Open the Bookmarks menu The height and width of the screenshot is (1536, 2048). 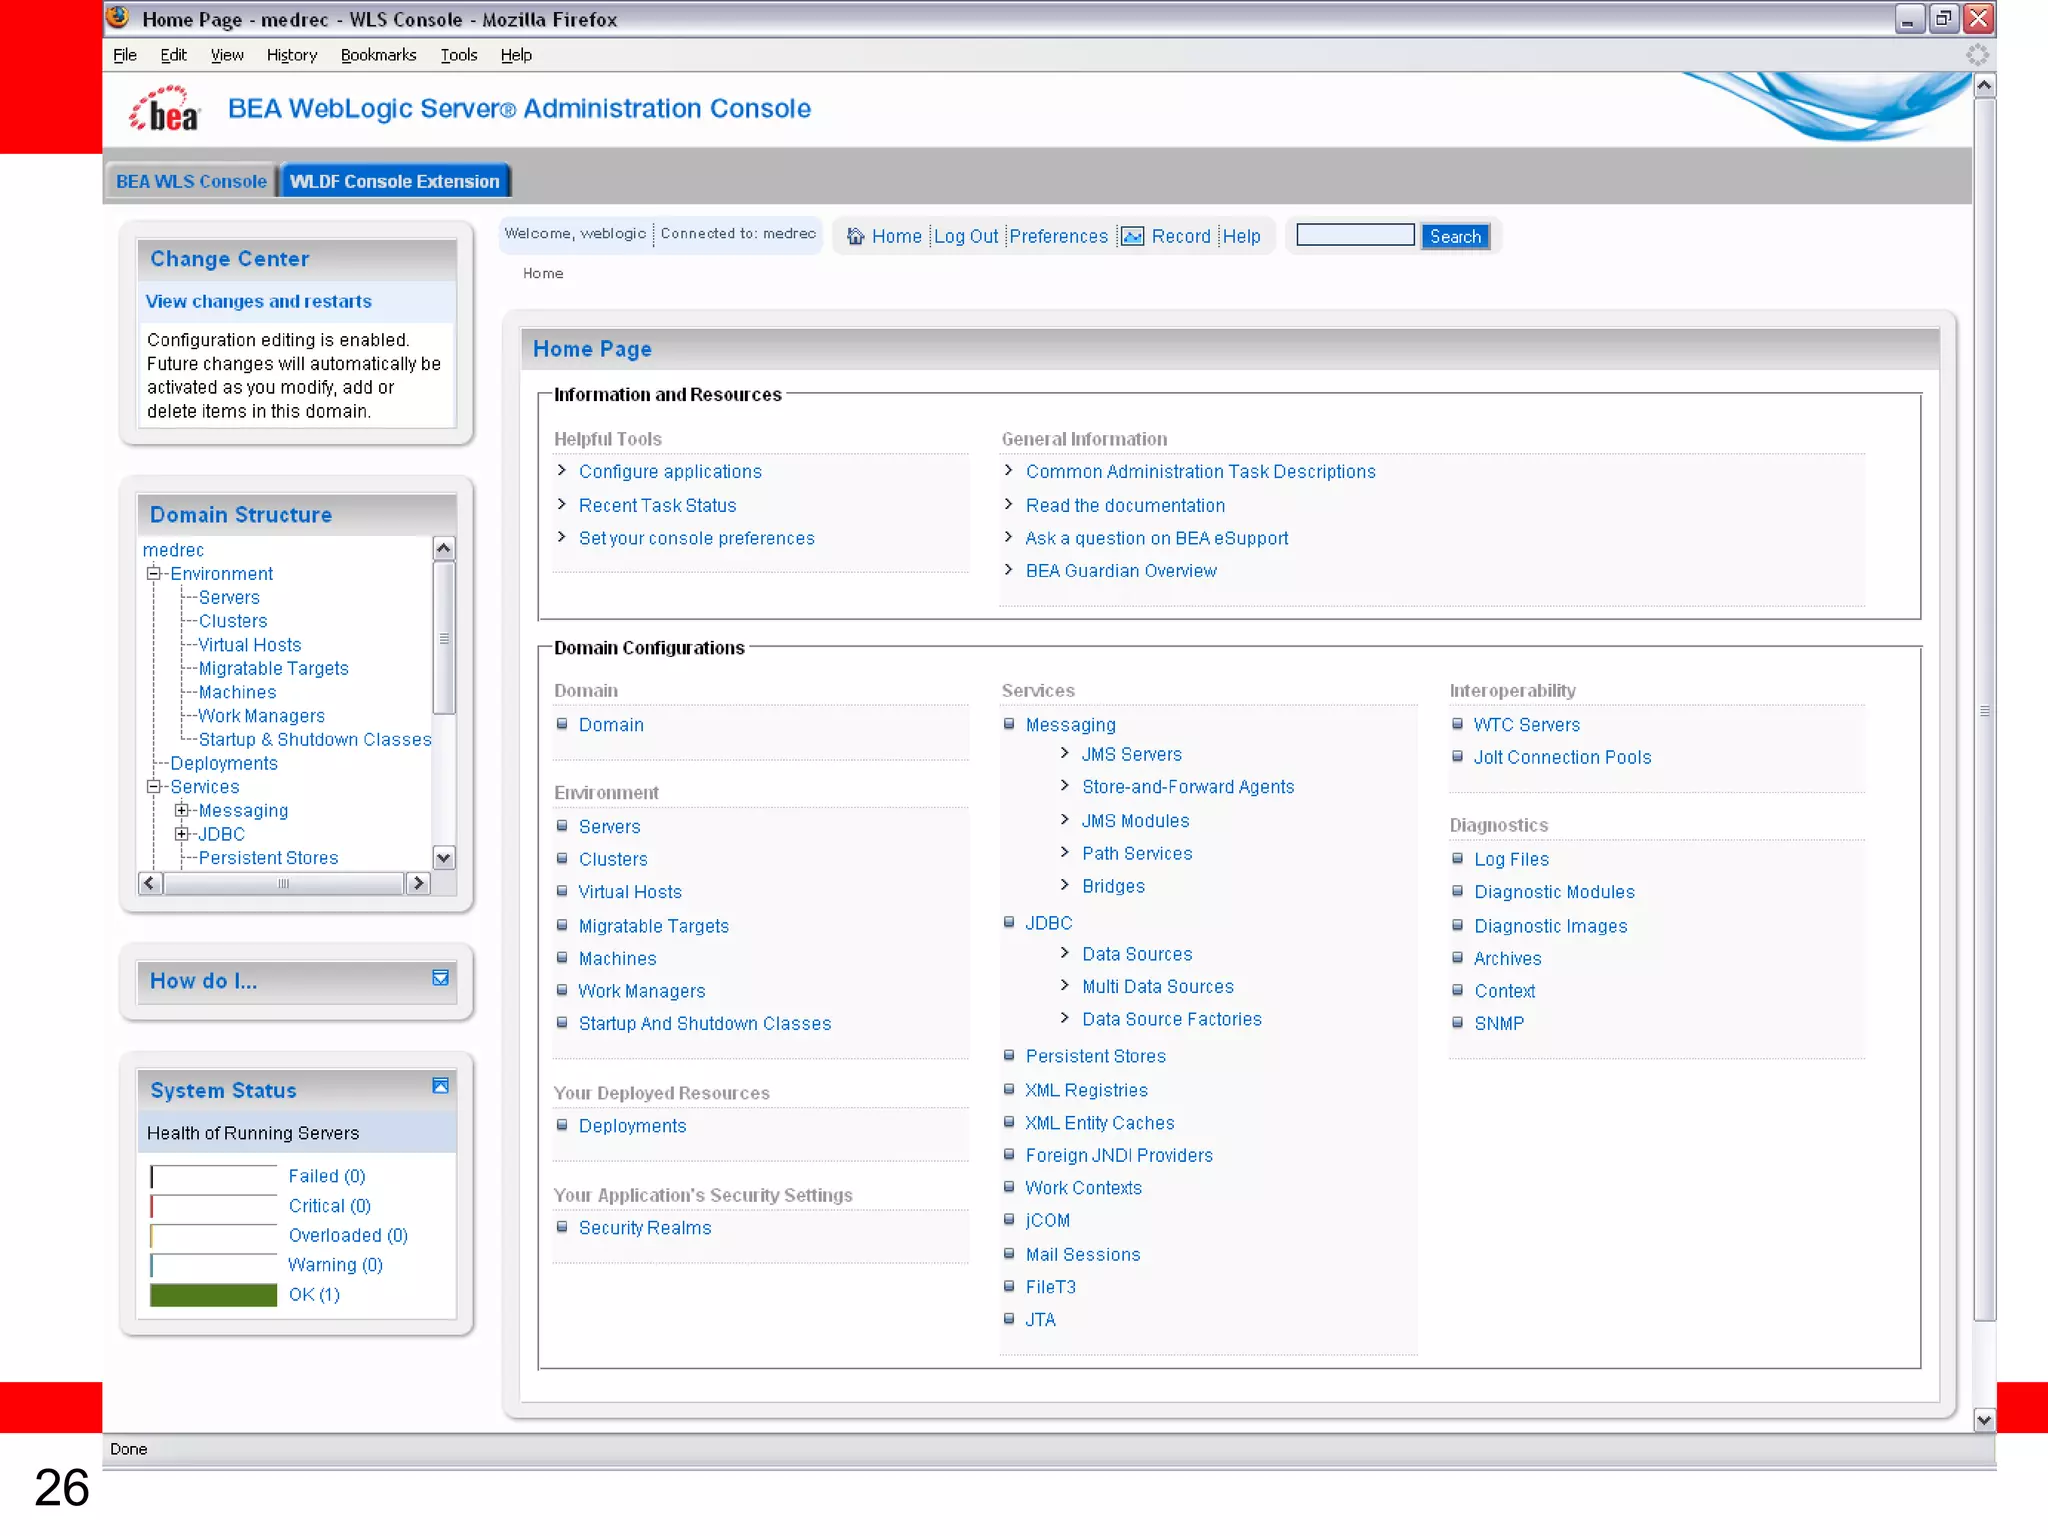point(378,55)
